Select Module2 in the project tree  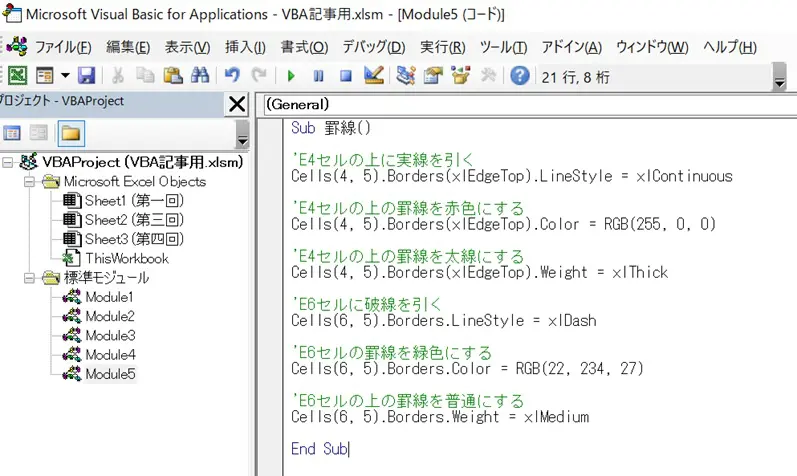coord(110,316)
